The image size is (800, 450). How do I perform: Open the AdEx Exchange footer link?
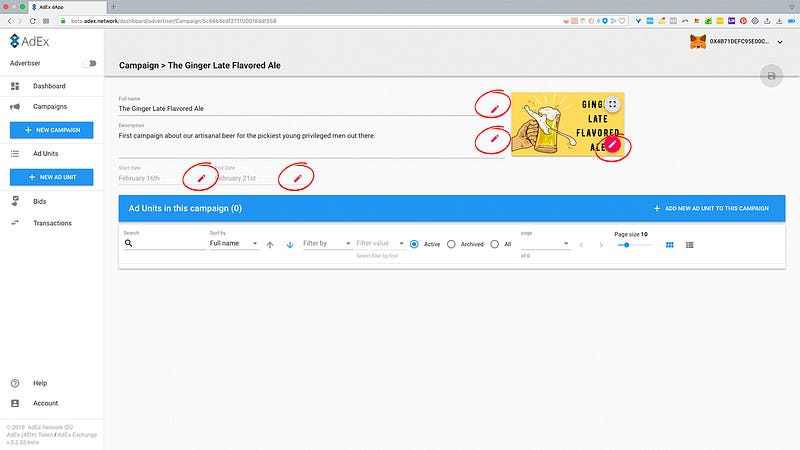(77, 435)
